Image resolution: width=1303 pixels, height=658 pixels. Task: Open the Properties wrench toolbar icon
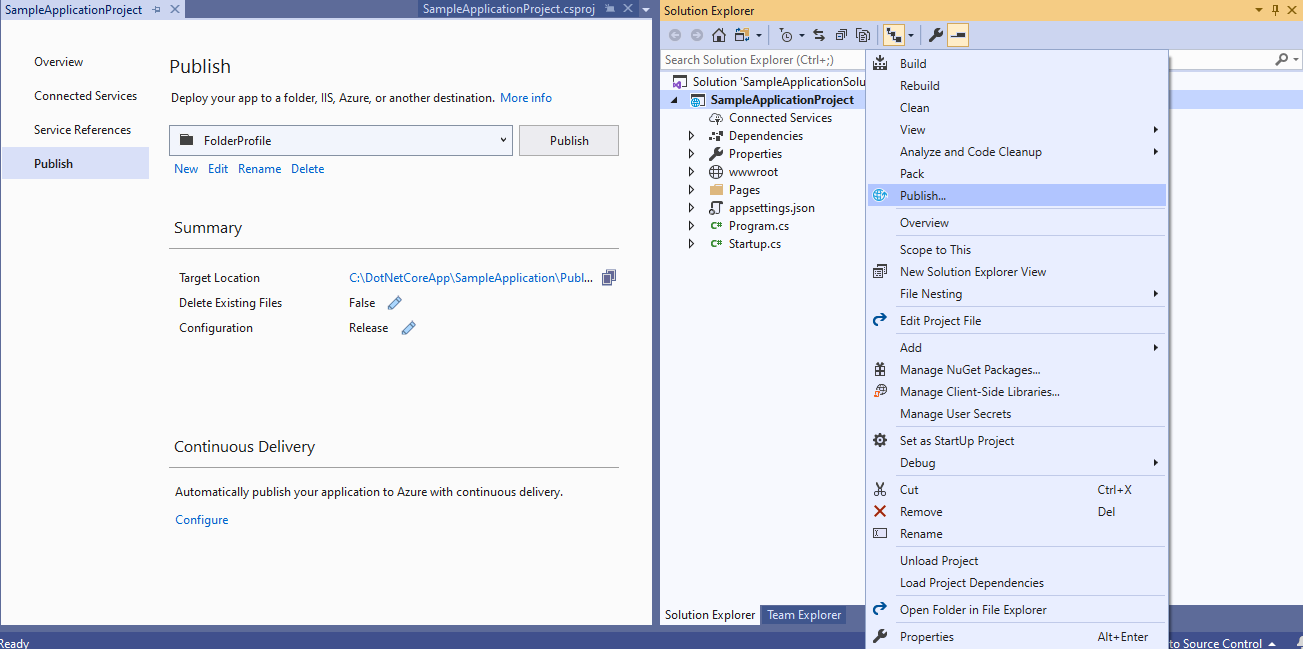point(936,36)
